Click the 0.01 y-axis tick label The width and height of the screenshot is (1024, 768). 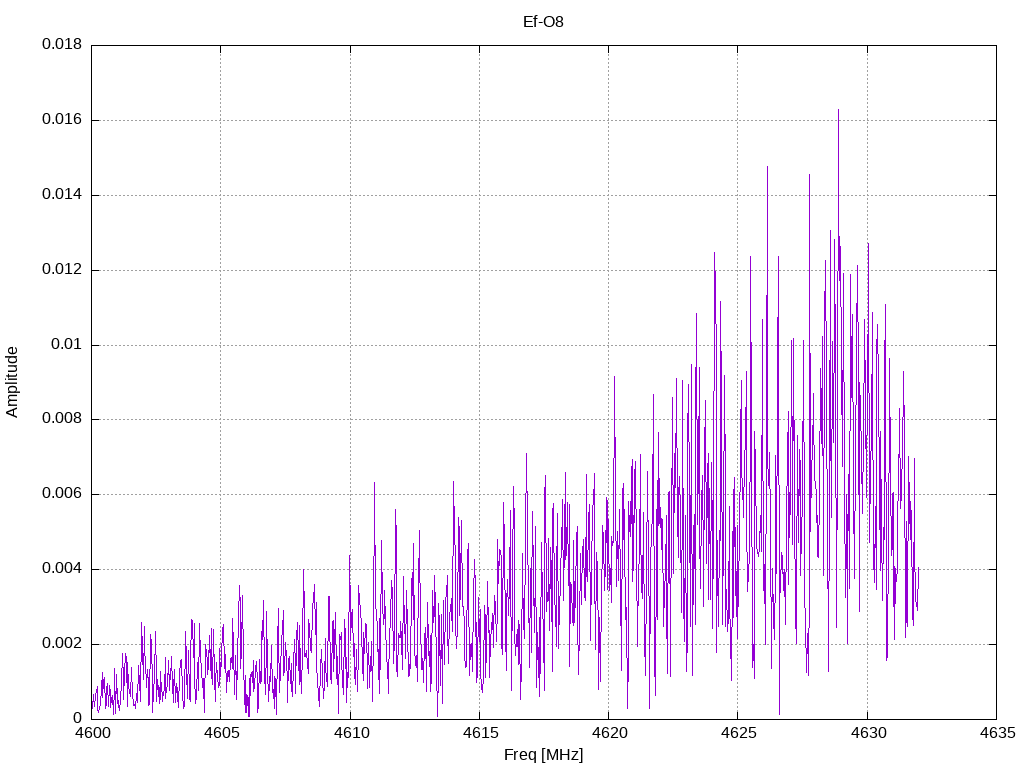click(67, 344)
